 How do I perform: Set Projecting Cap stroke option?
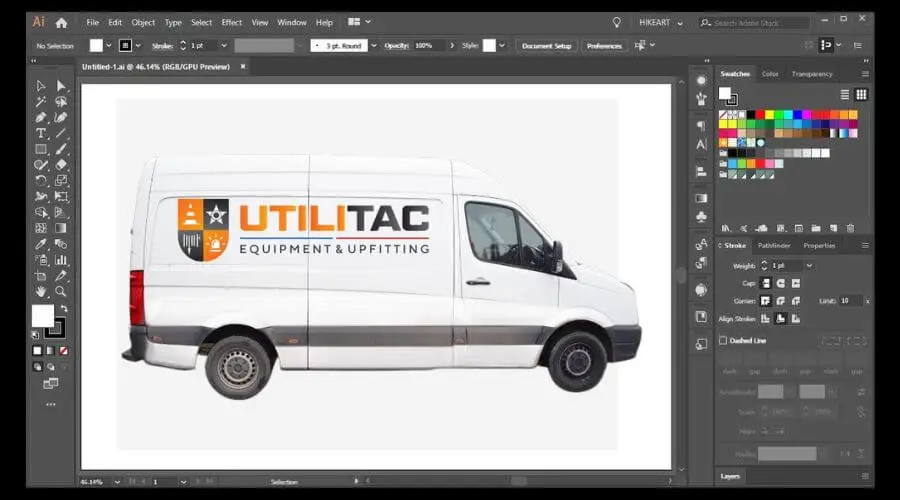coord(796,283)
